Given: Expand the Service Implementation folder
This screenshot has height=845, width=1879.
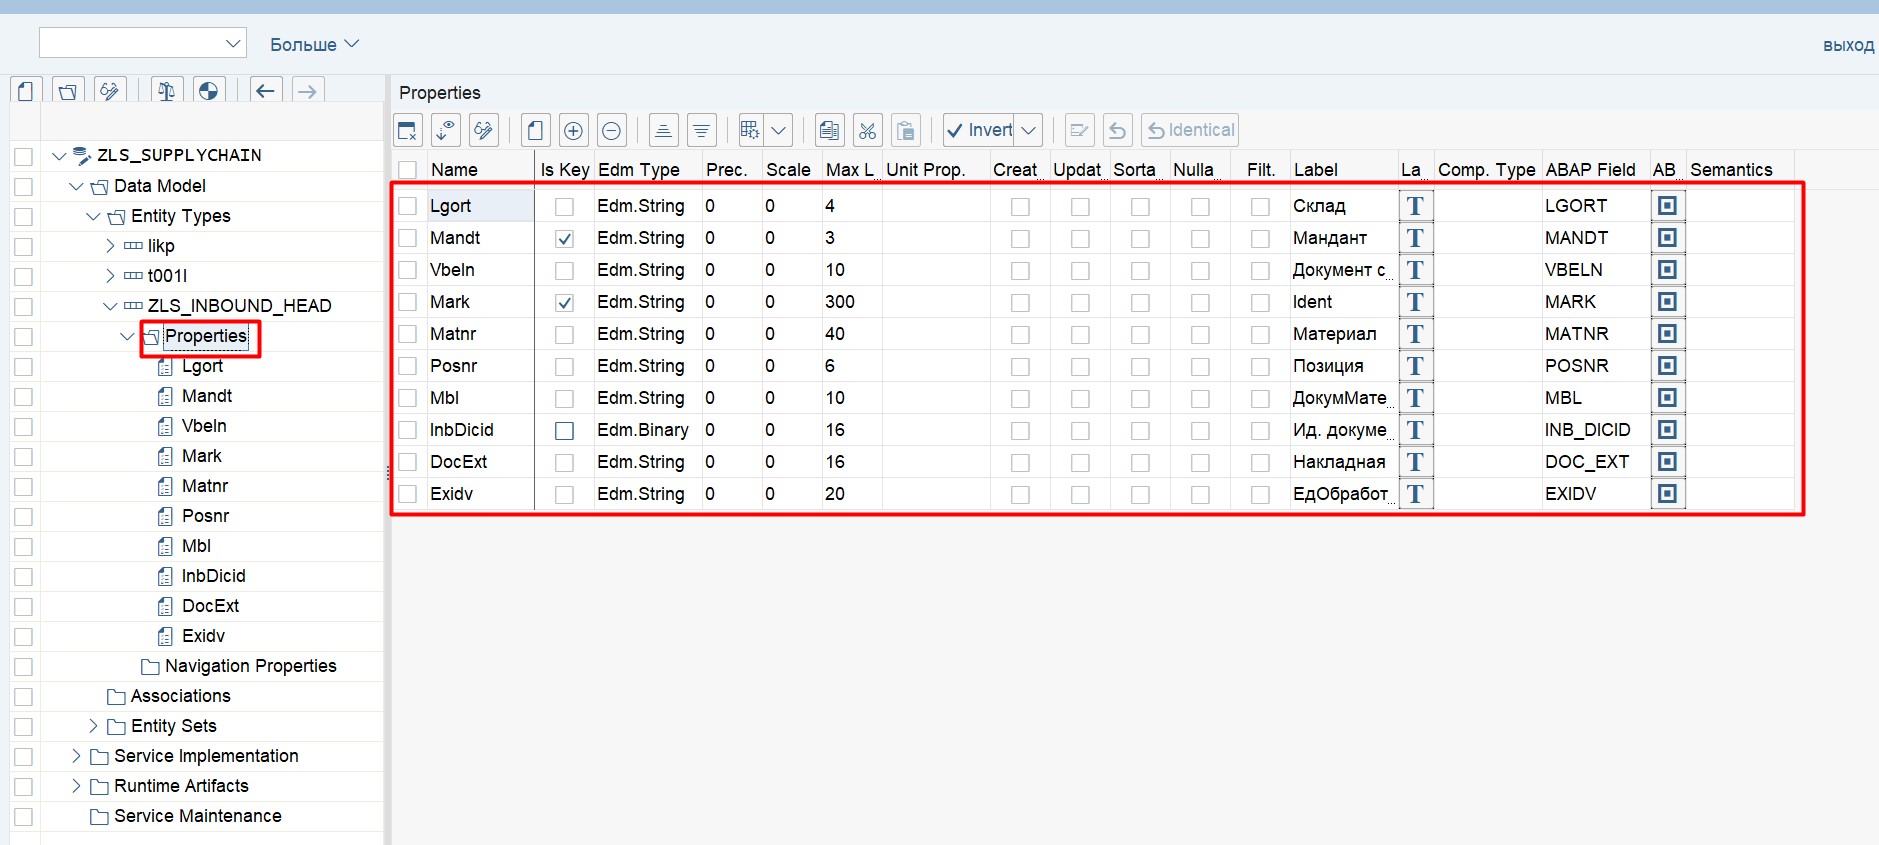Looking at the screenshot, I should (76, 756).
